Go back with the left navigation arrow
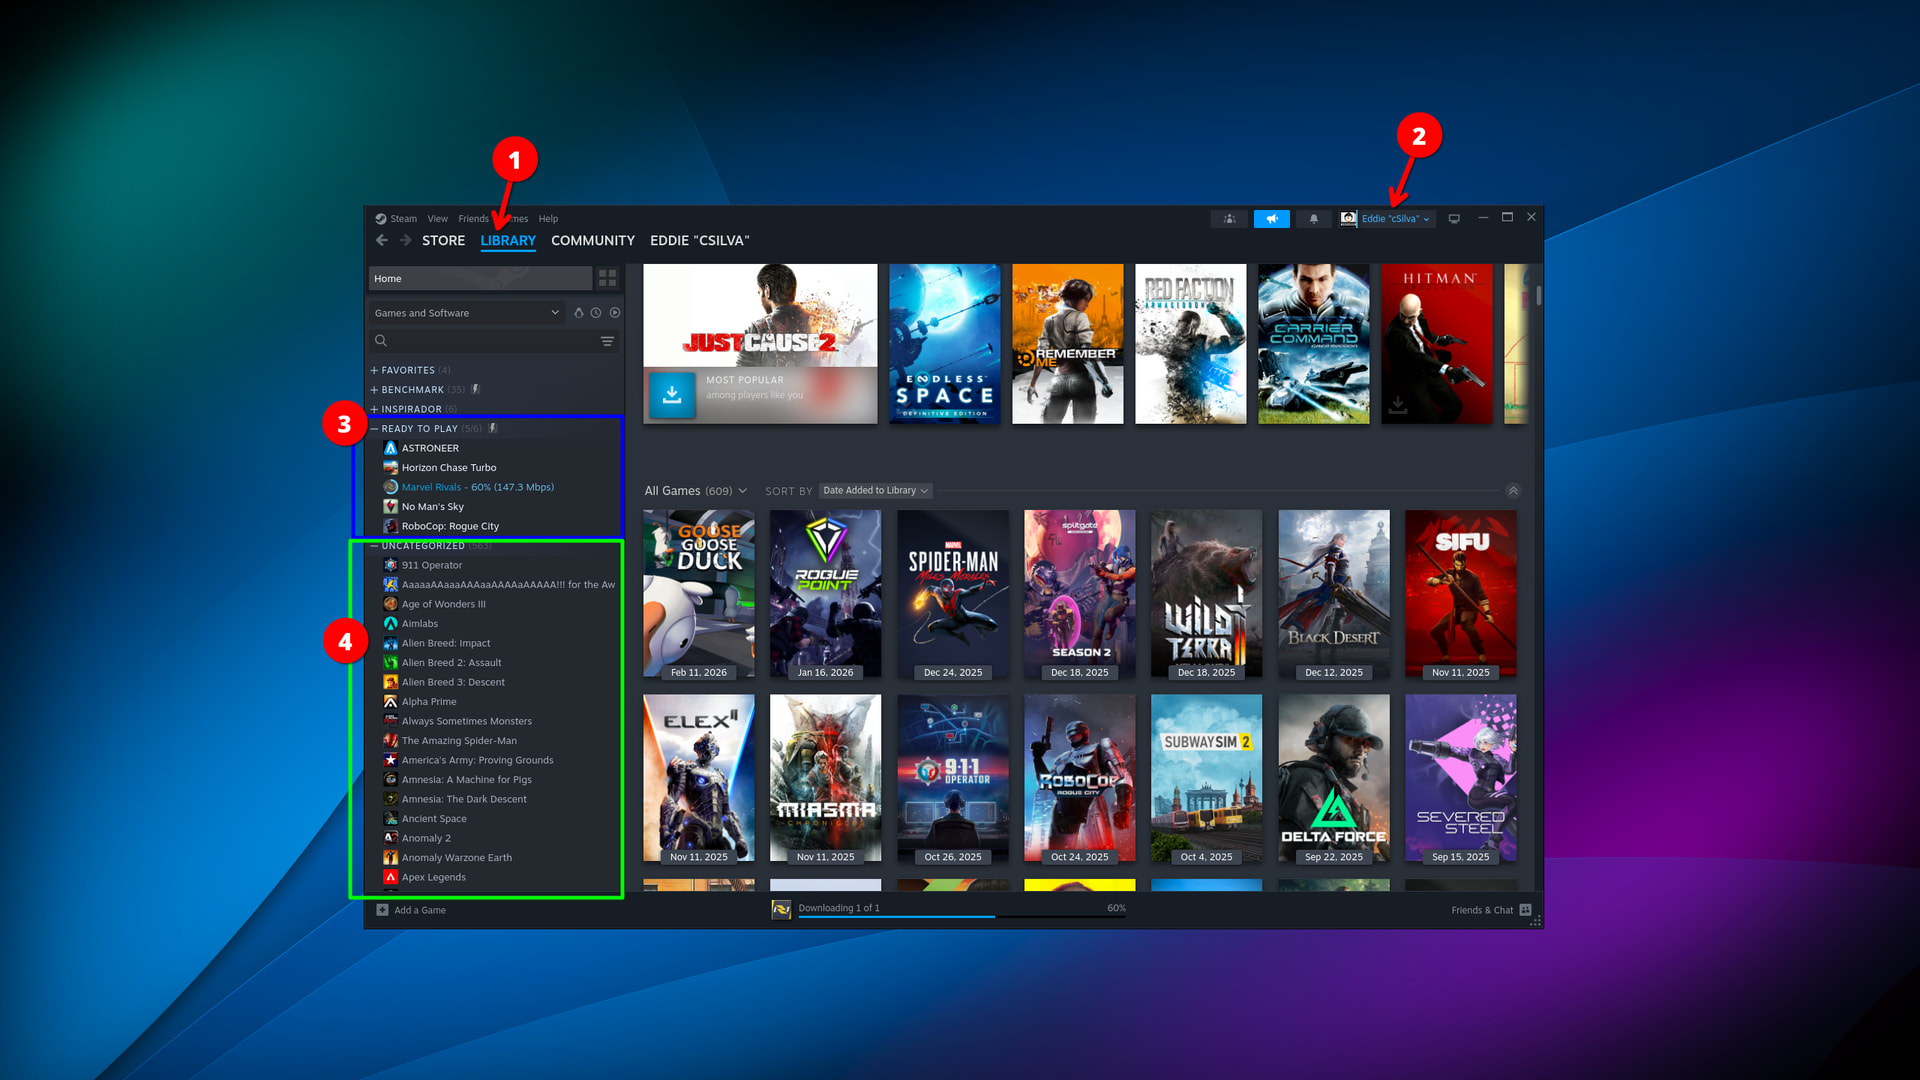Image resolution: width=1920 pixels, height=1080 pixels. click(x=382, y=241)
